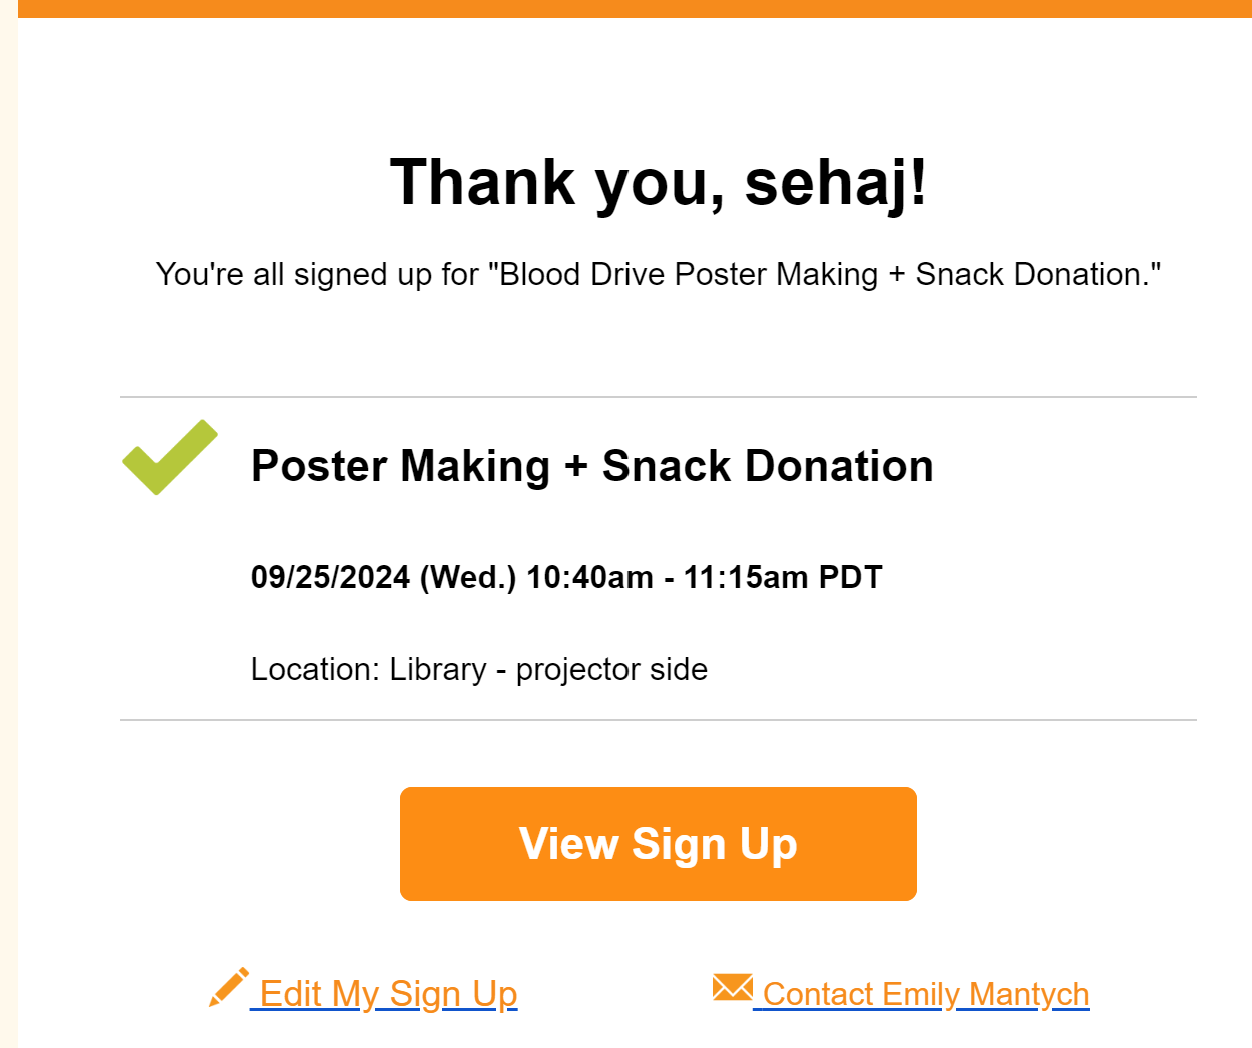Click the "You're all signed up" message
The height and width of the screenshot is (1048, 1252).
click(x=316, y=274)
